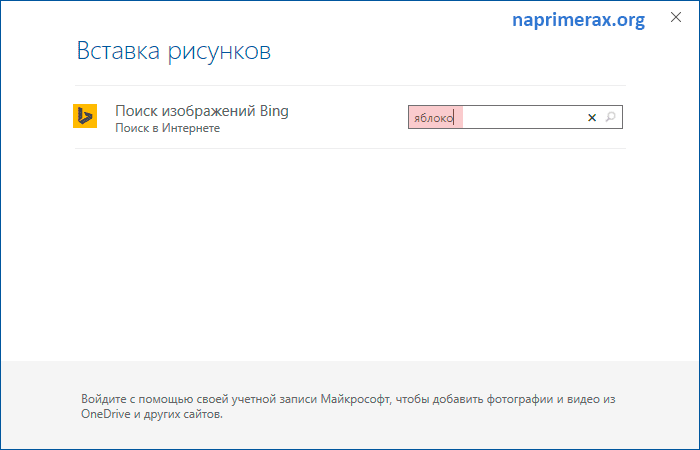Click the word рисунков in the title
The height and width of the screenshot is (450, 700).
[x=219, y=53]
